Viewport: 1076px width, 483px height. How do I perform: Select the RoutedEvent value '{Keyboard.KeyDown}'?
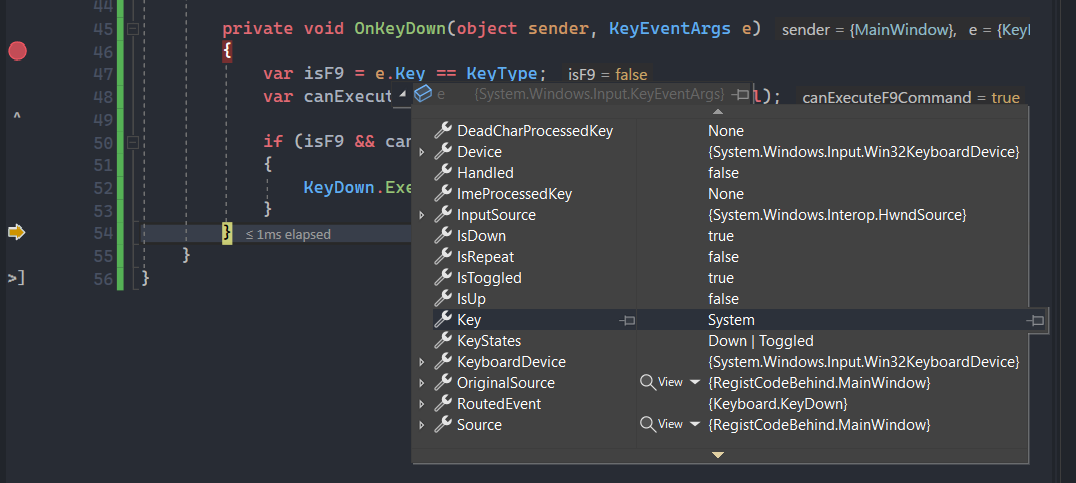coord(777,404)
